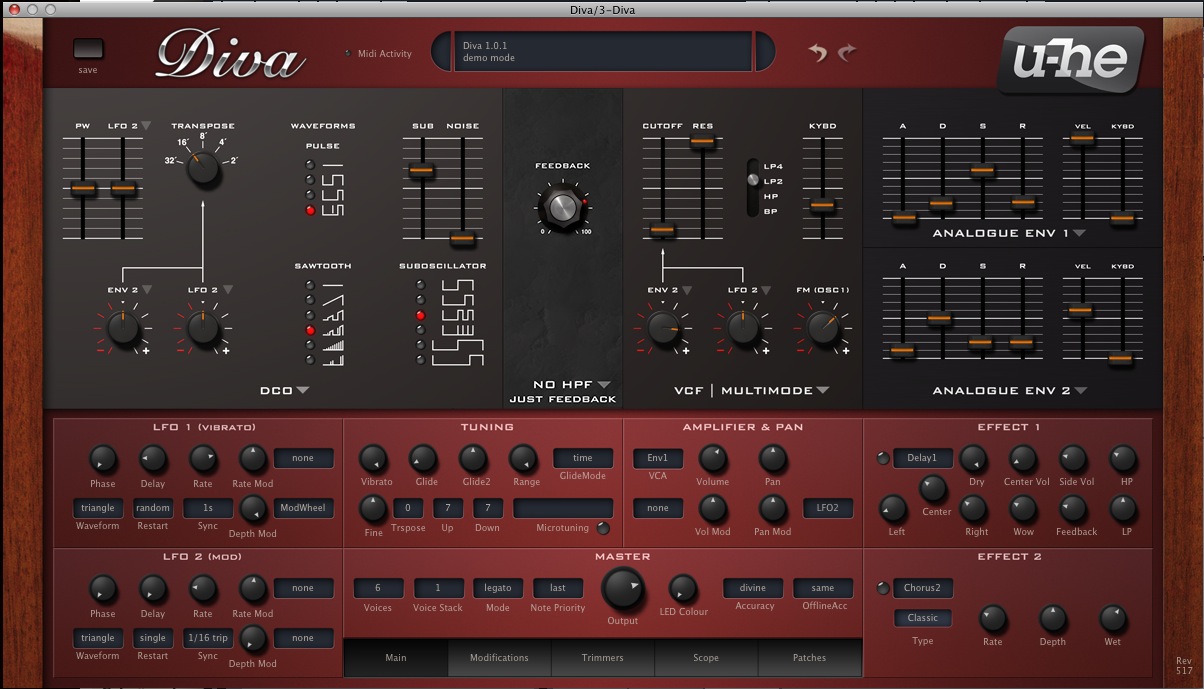
Task: Click the LFO 1 Rate knob
Action: pos(203,459)
